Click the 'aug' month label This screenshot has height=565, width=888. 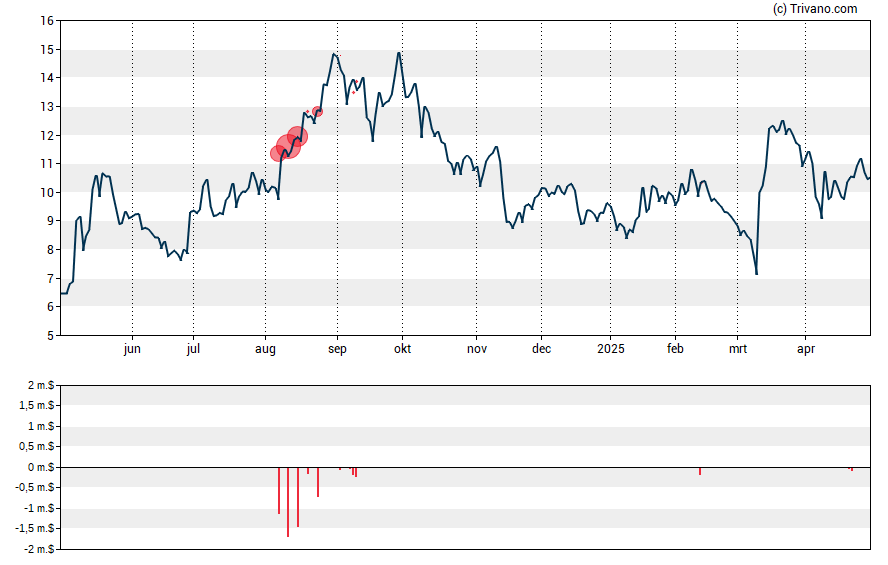coord(265,349)
